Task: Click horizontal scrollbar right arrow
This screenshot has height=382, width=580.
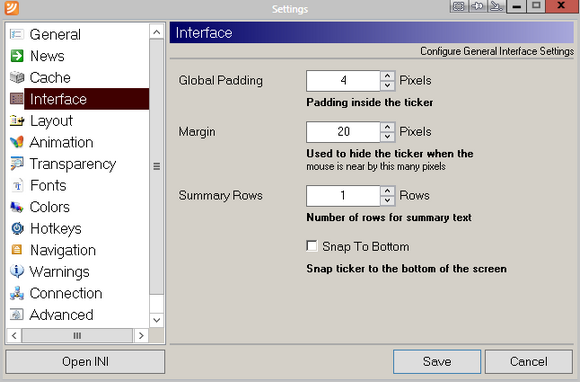Action: coord(141,335)
